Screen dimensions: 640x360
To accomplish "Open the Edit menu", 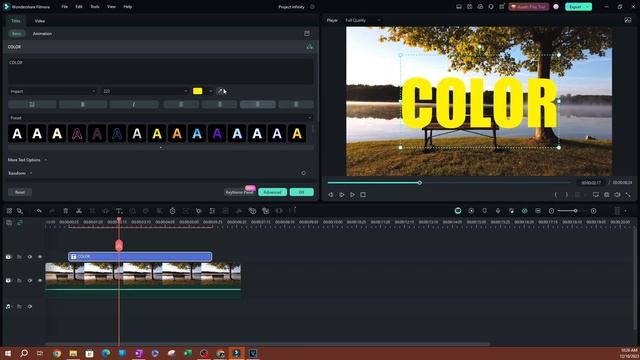I will 79,7.
